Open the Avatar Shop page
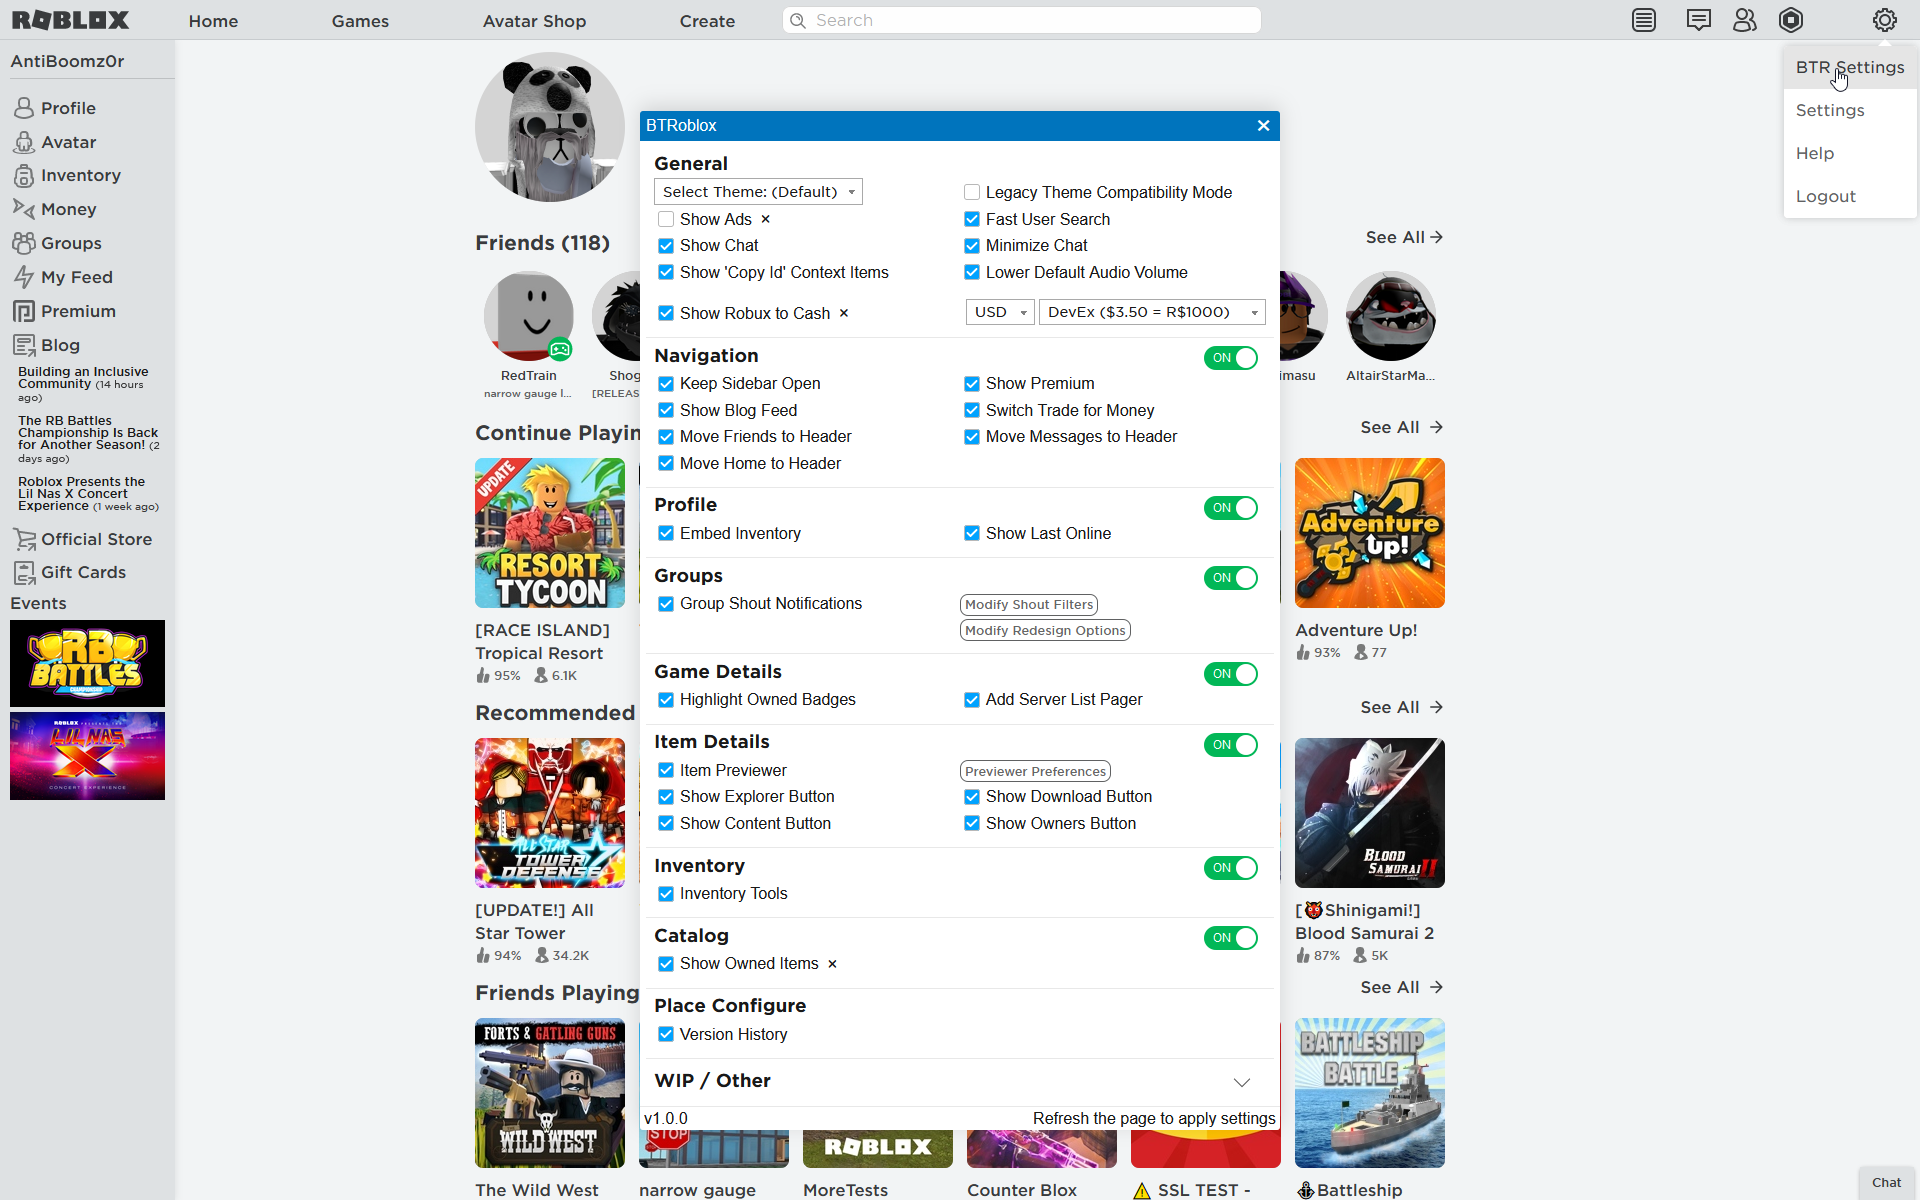The height and width of the screenshot is (1200, 1920). pos(532,21)
